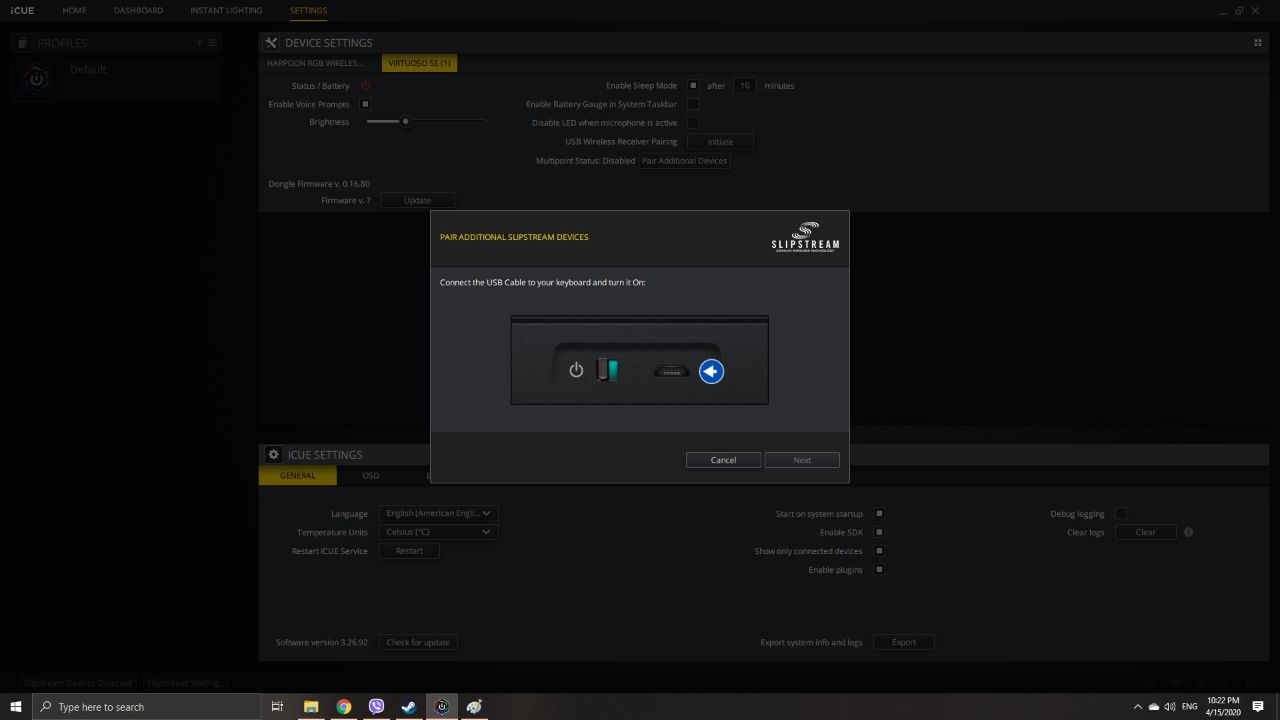1280x720 pixels.
Task: Open the Windows Start menu
Action: click(x=16, y=707)
